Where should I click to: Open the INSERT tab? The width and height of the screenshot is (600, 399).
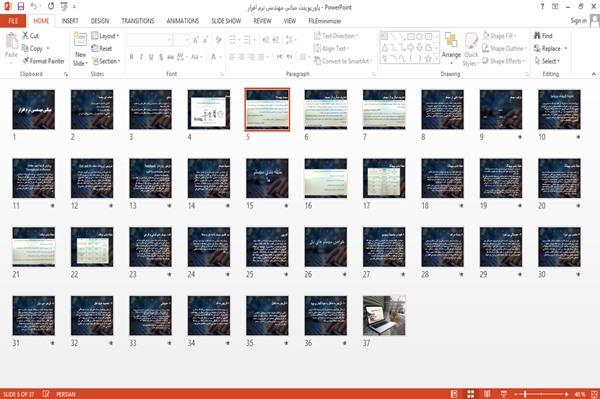coord(70,21)
